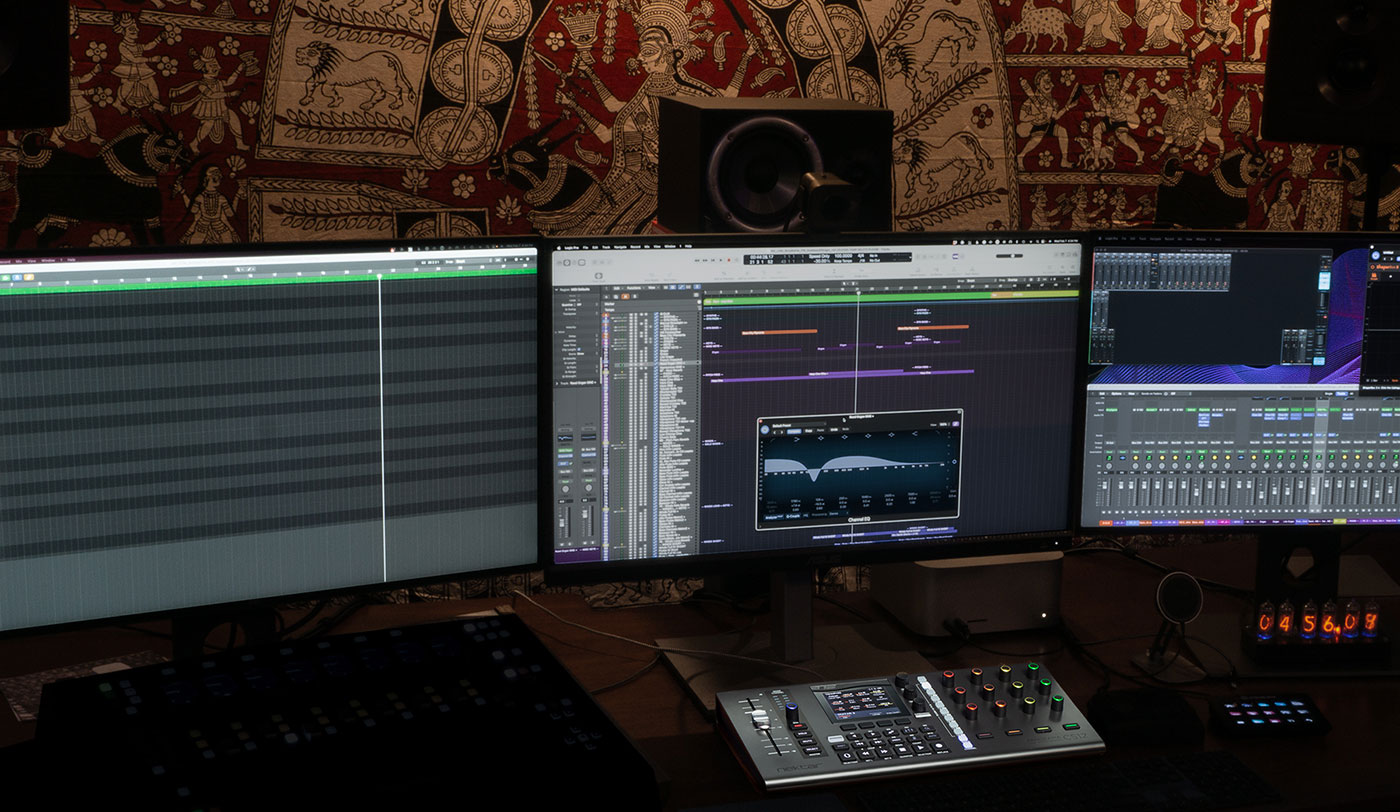This screenshot has width=1400, height=812.
Task: Click the Redo button in Channel EQ
Action: pos(846,429)
